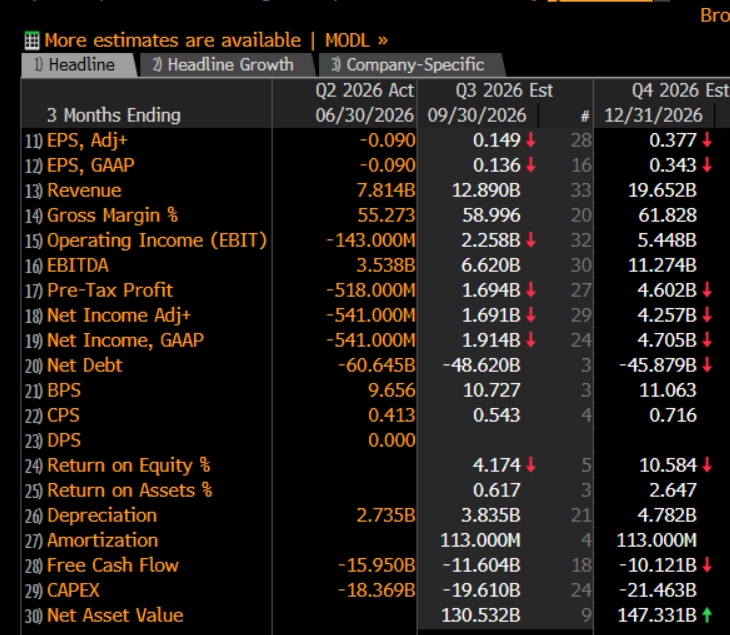The width and height of the screenshot is (730, 635).
Task: Select the Amortization row
Action: click(102, 540)
